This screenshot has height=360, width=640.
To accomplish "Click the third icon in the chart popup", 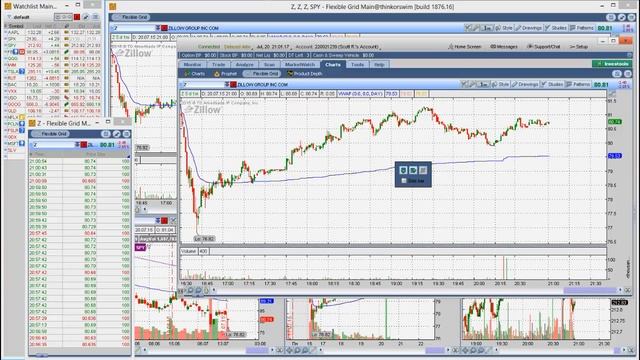I will [423, 170].
